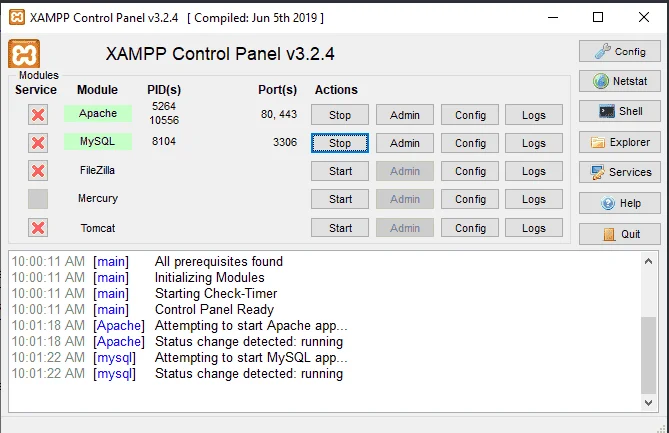
Task: Open Apache Admin
Action: (x=404, y=115)
